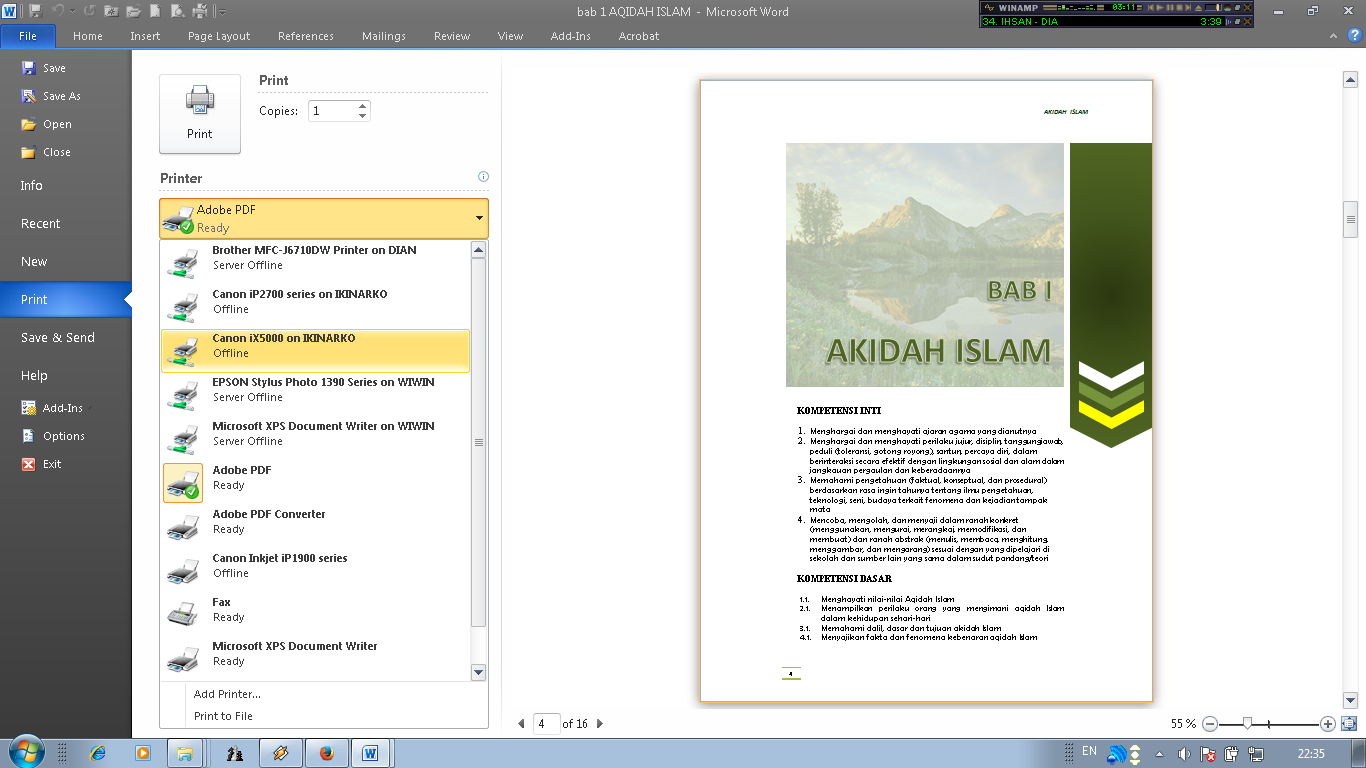
Task: Click Add Printer... option
Action: (x=227, y=694)
